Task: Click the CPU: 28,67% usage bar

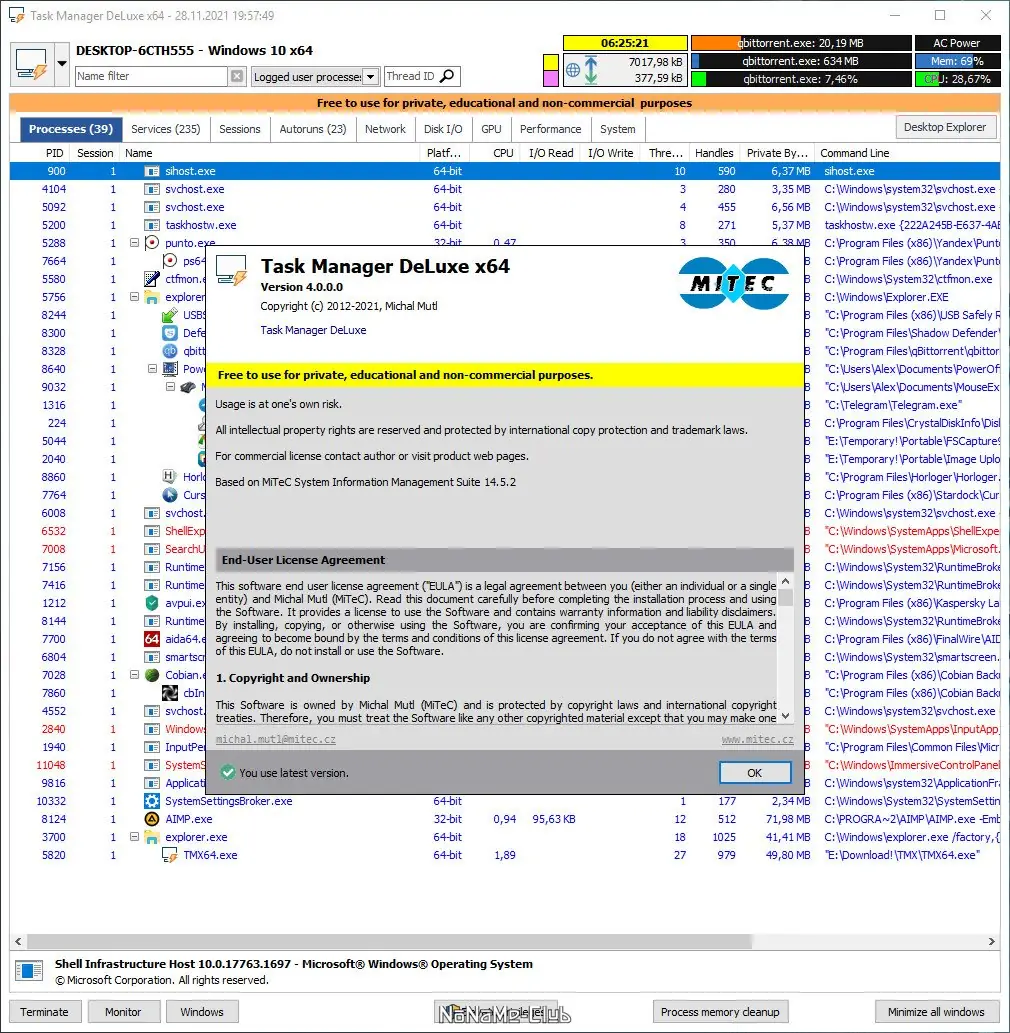Action: click(x=957, y=79)
